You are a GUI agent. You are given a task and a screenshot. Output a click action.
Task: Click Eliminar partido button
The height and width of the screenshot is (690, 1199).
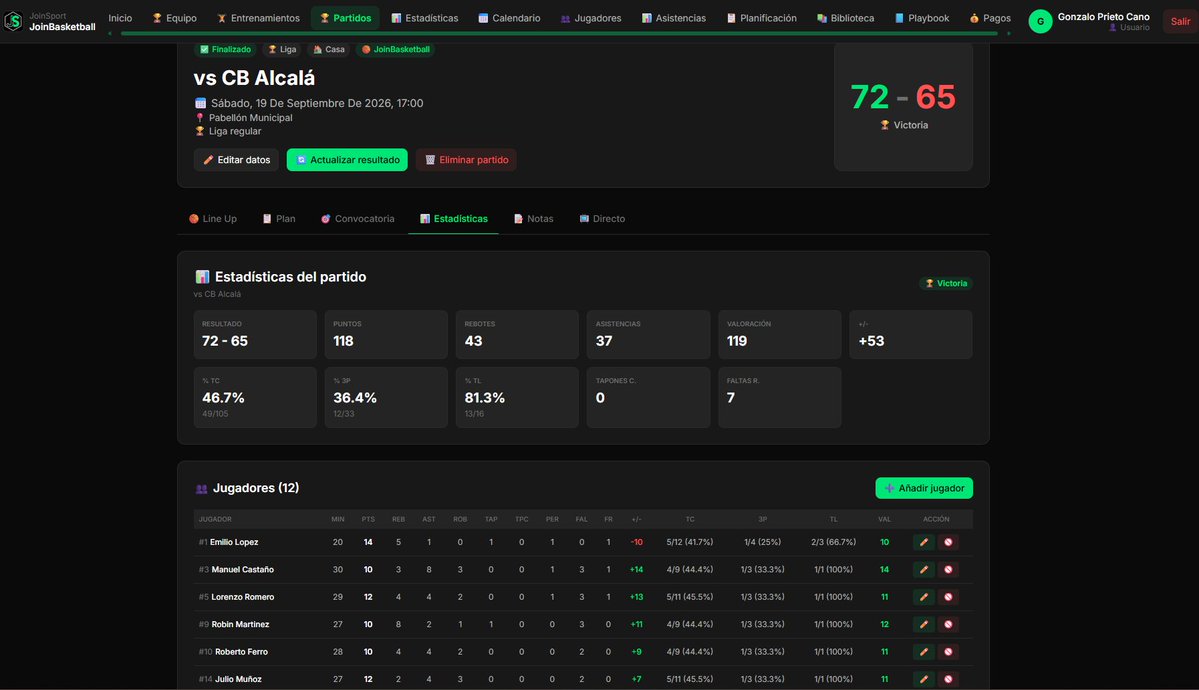click(466, 160)
